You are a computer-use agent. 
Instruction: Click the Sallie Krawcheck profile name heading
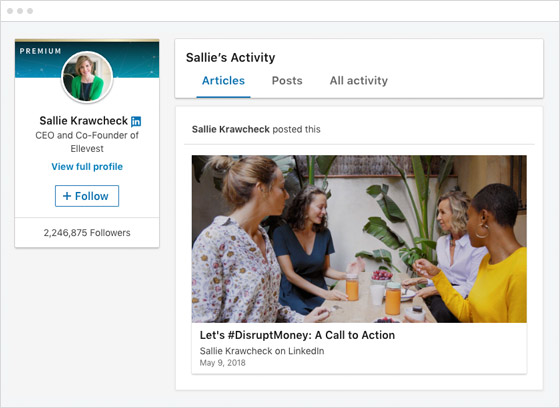tap(84, 121)
